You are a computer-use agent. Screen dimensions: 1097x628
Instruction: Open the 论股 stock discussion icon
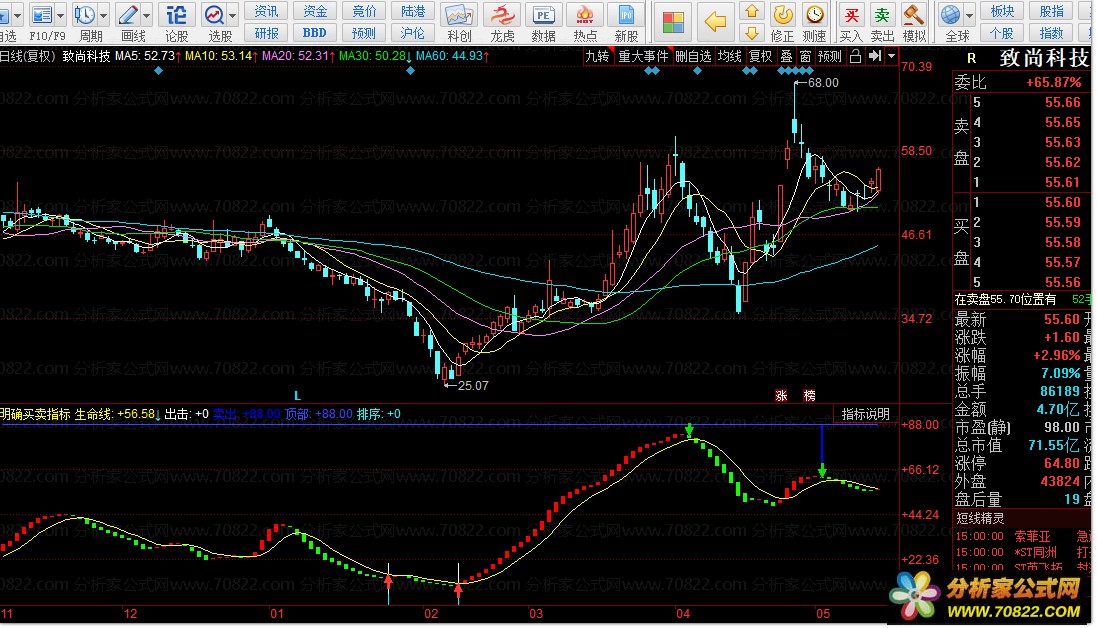coord(176,15)
